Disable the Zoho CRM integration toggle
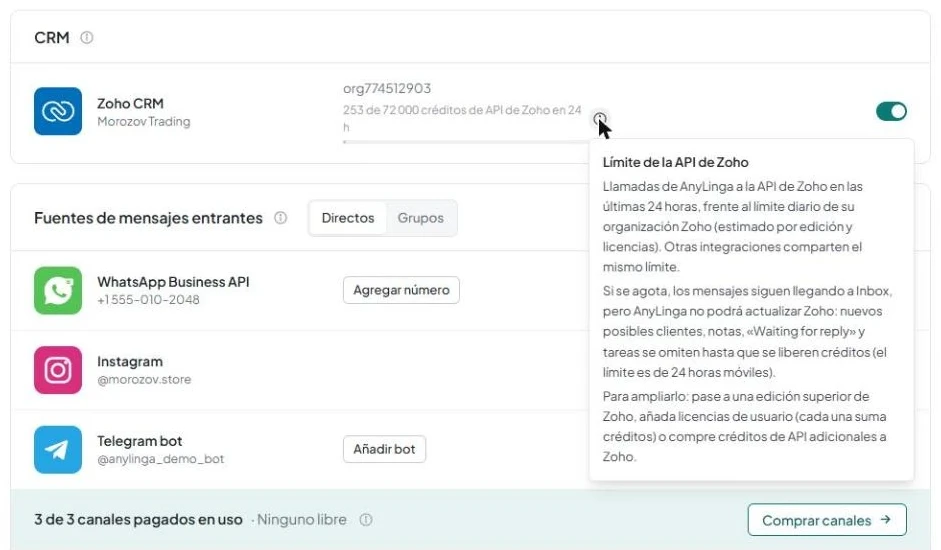This screenshot has width=941, height=550. click(891, 111)
